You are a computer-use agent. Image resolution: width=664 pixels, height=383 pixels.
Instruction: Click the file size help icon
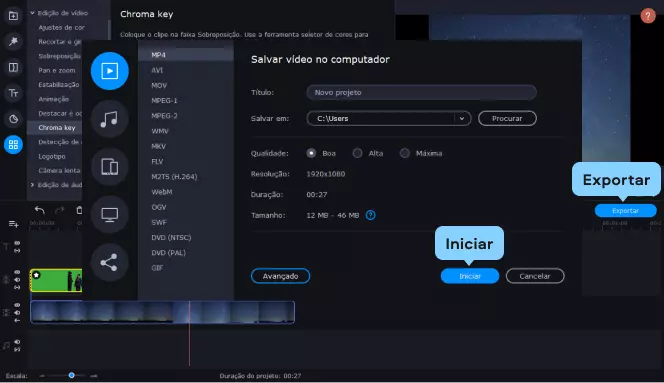click(371, 215)
